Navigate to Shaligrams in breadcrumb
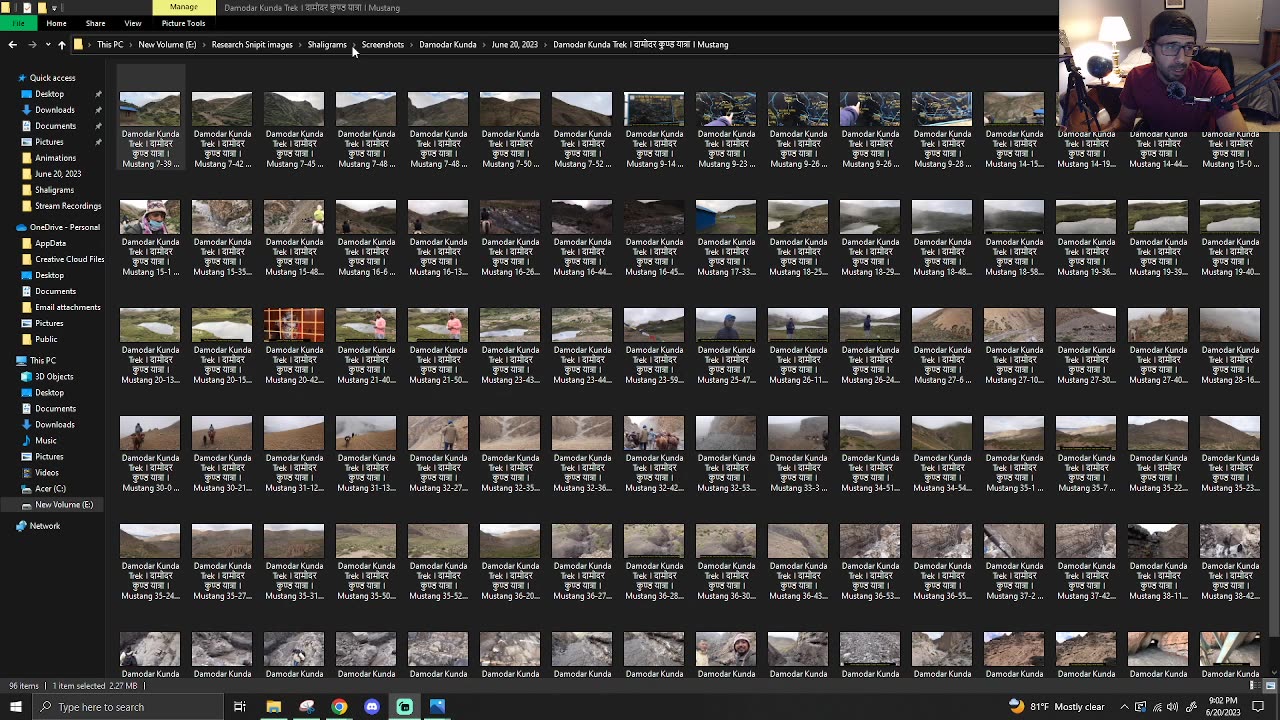 327,45
